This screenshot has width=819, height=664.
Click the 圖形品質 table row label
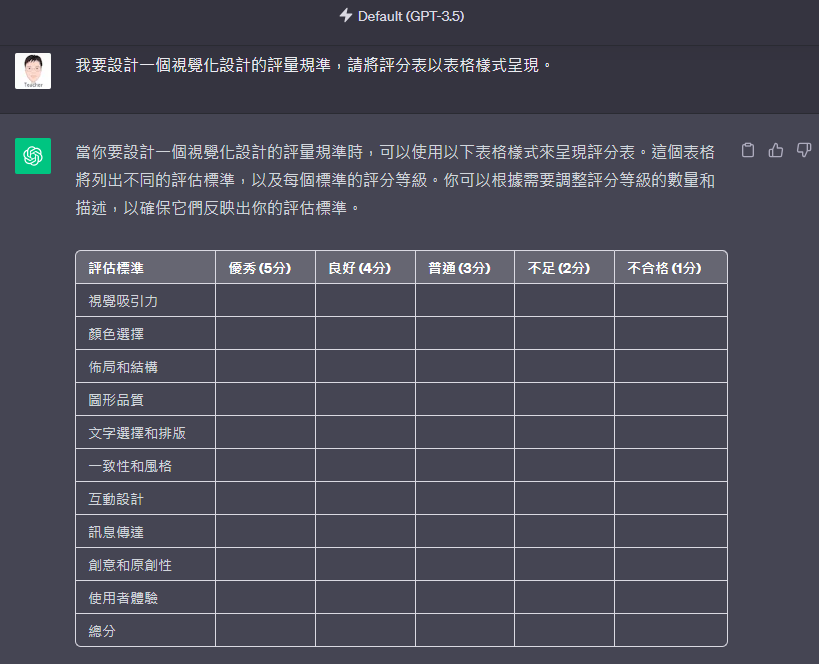(x=116, y=400)
